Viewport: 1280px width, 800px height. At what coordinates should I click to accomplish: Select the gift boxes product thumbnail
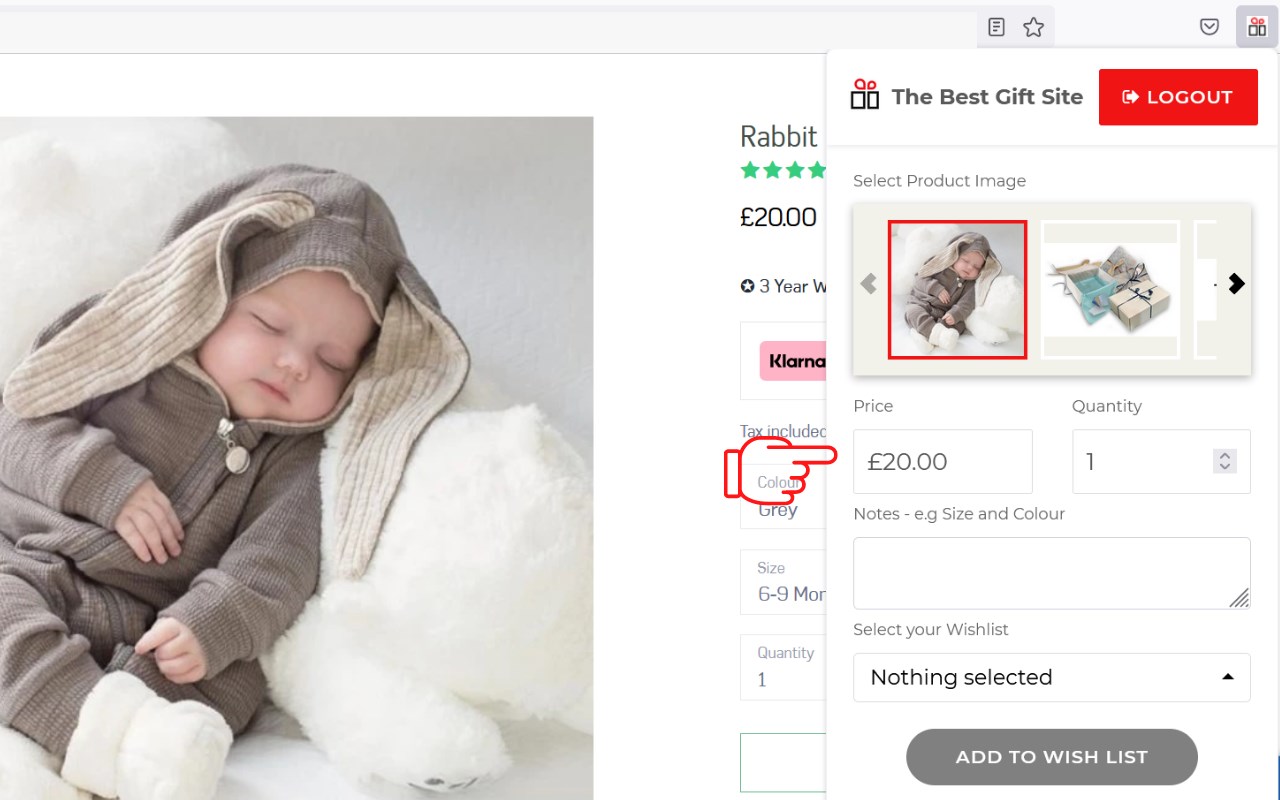pos(1110,289)
